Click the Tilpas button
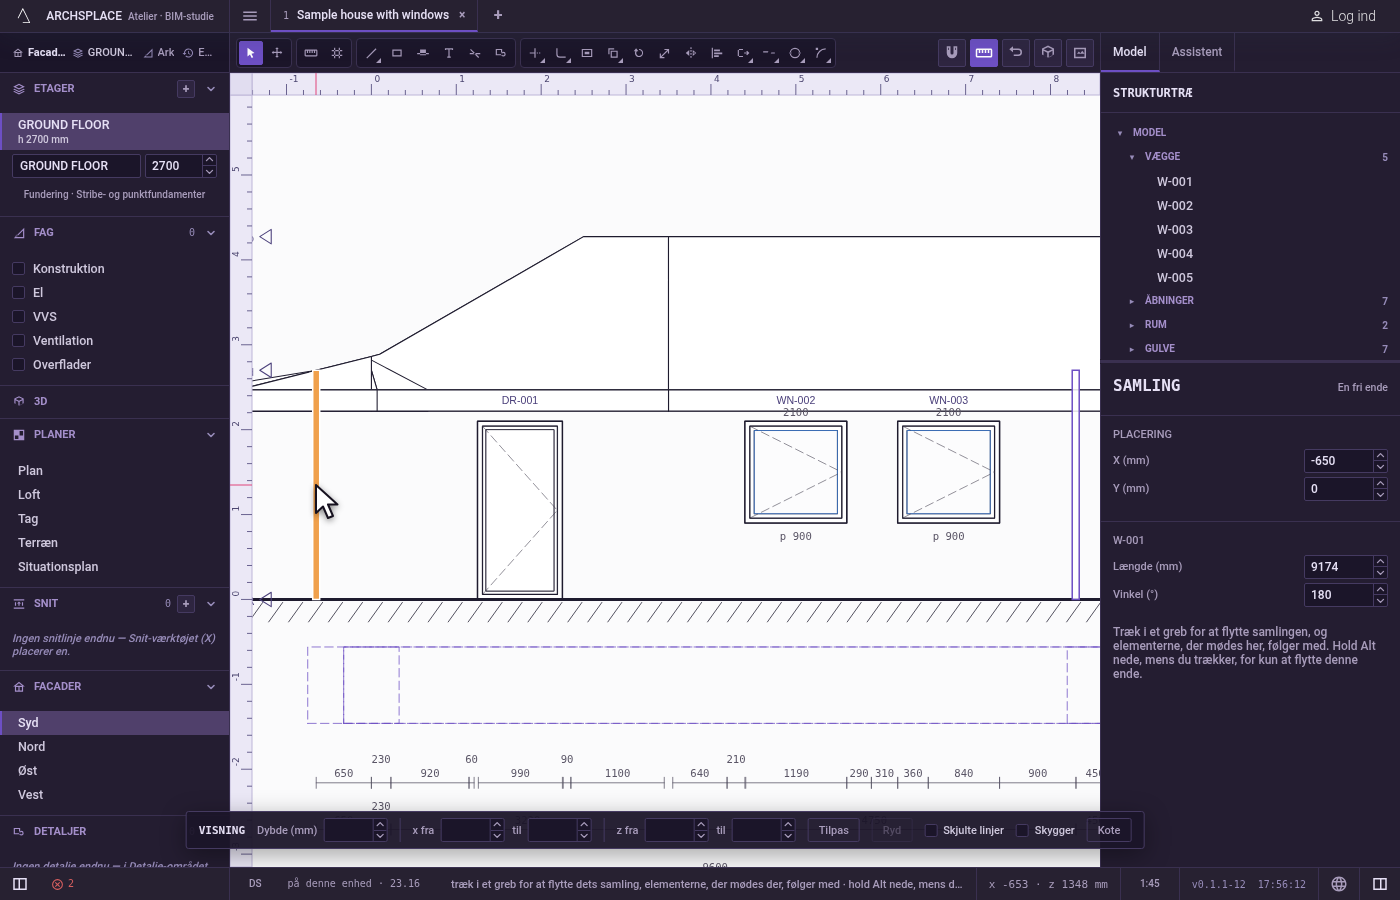 tap(833, 830)
